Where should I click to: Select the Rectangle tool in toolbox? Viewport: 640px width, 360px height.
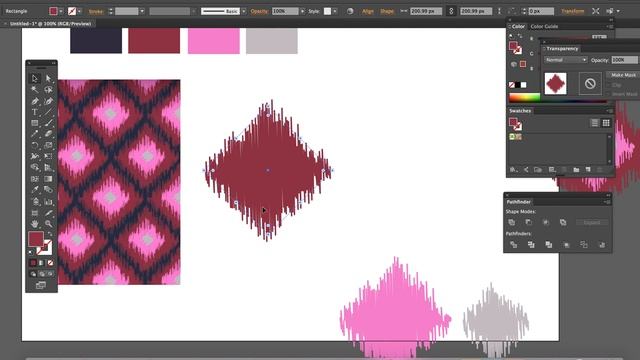[35, 123]
